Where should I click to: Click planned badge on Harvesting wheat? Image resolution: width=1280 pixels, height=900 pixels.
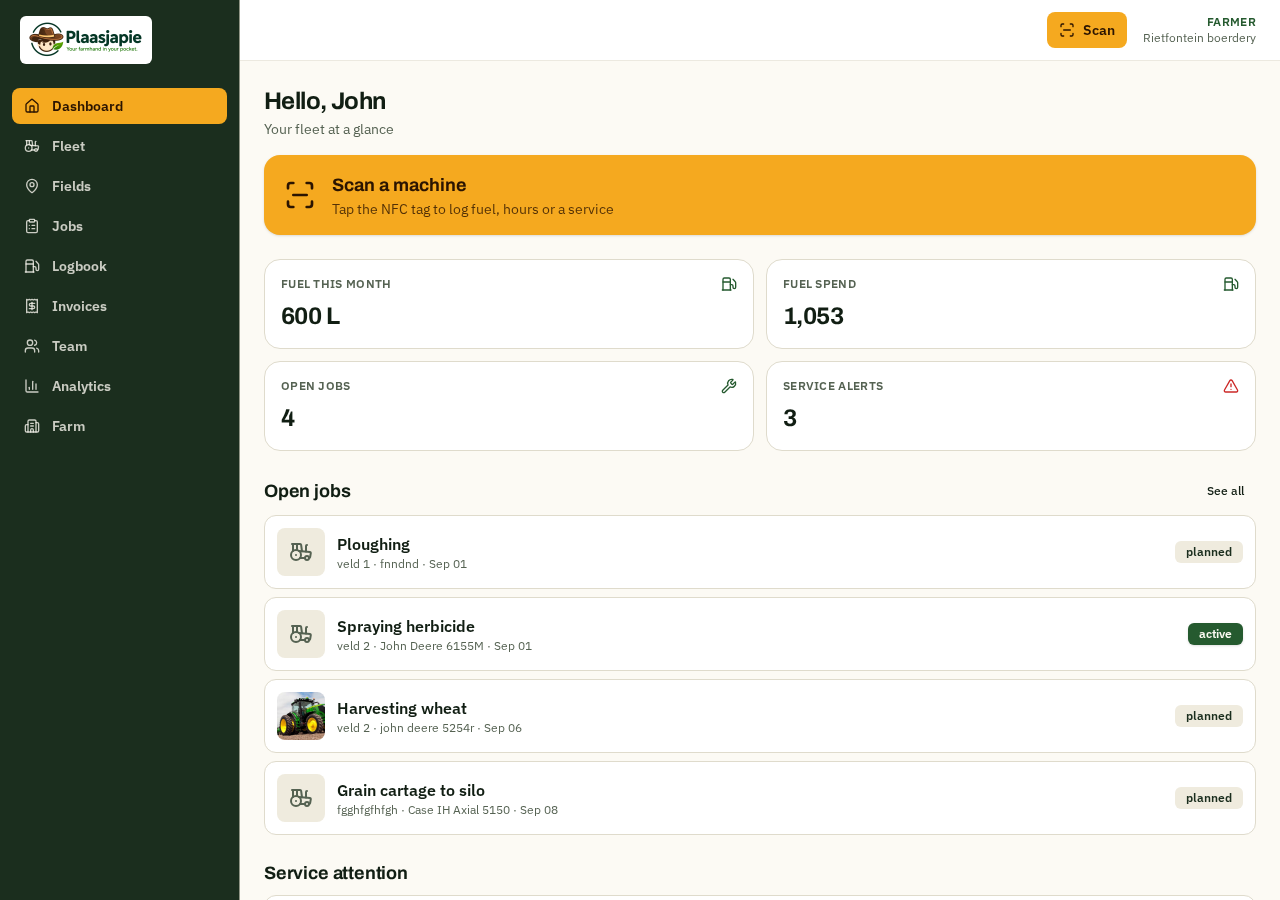coord(1209,716)
